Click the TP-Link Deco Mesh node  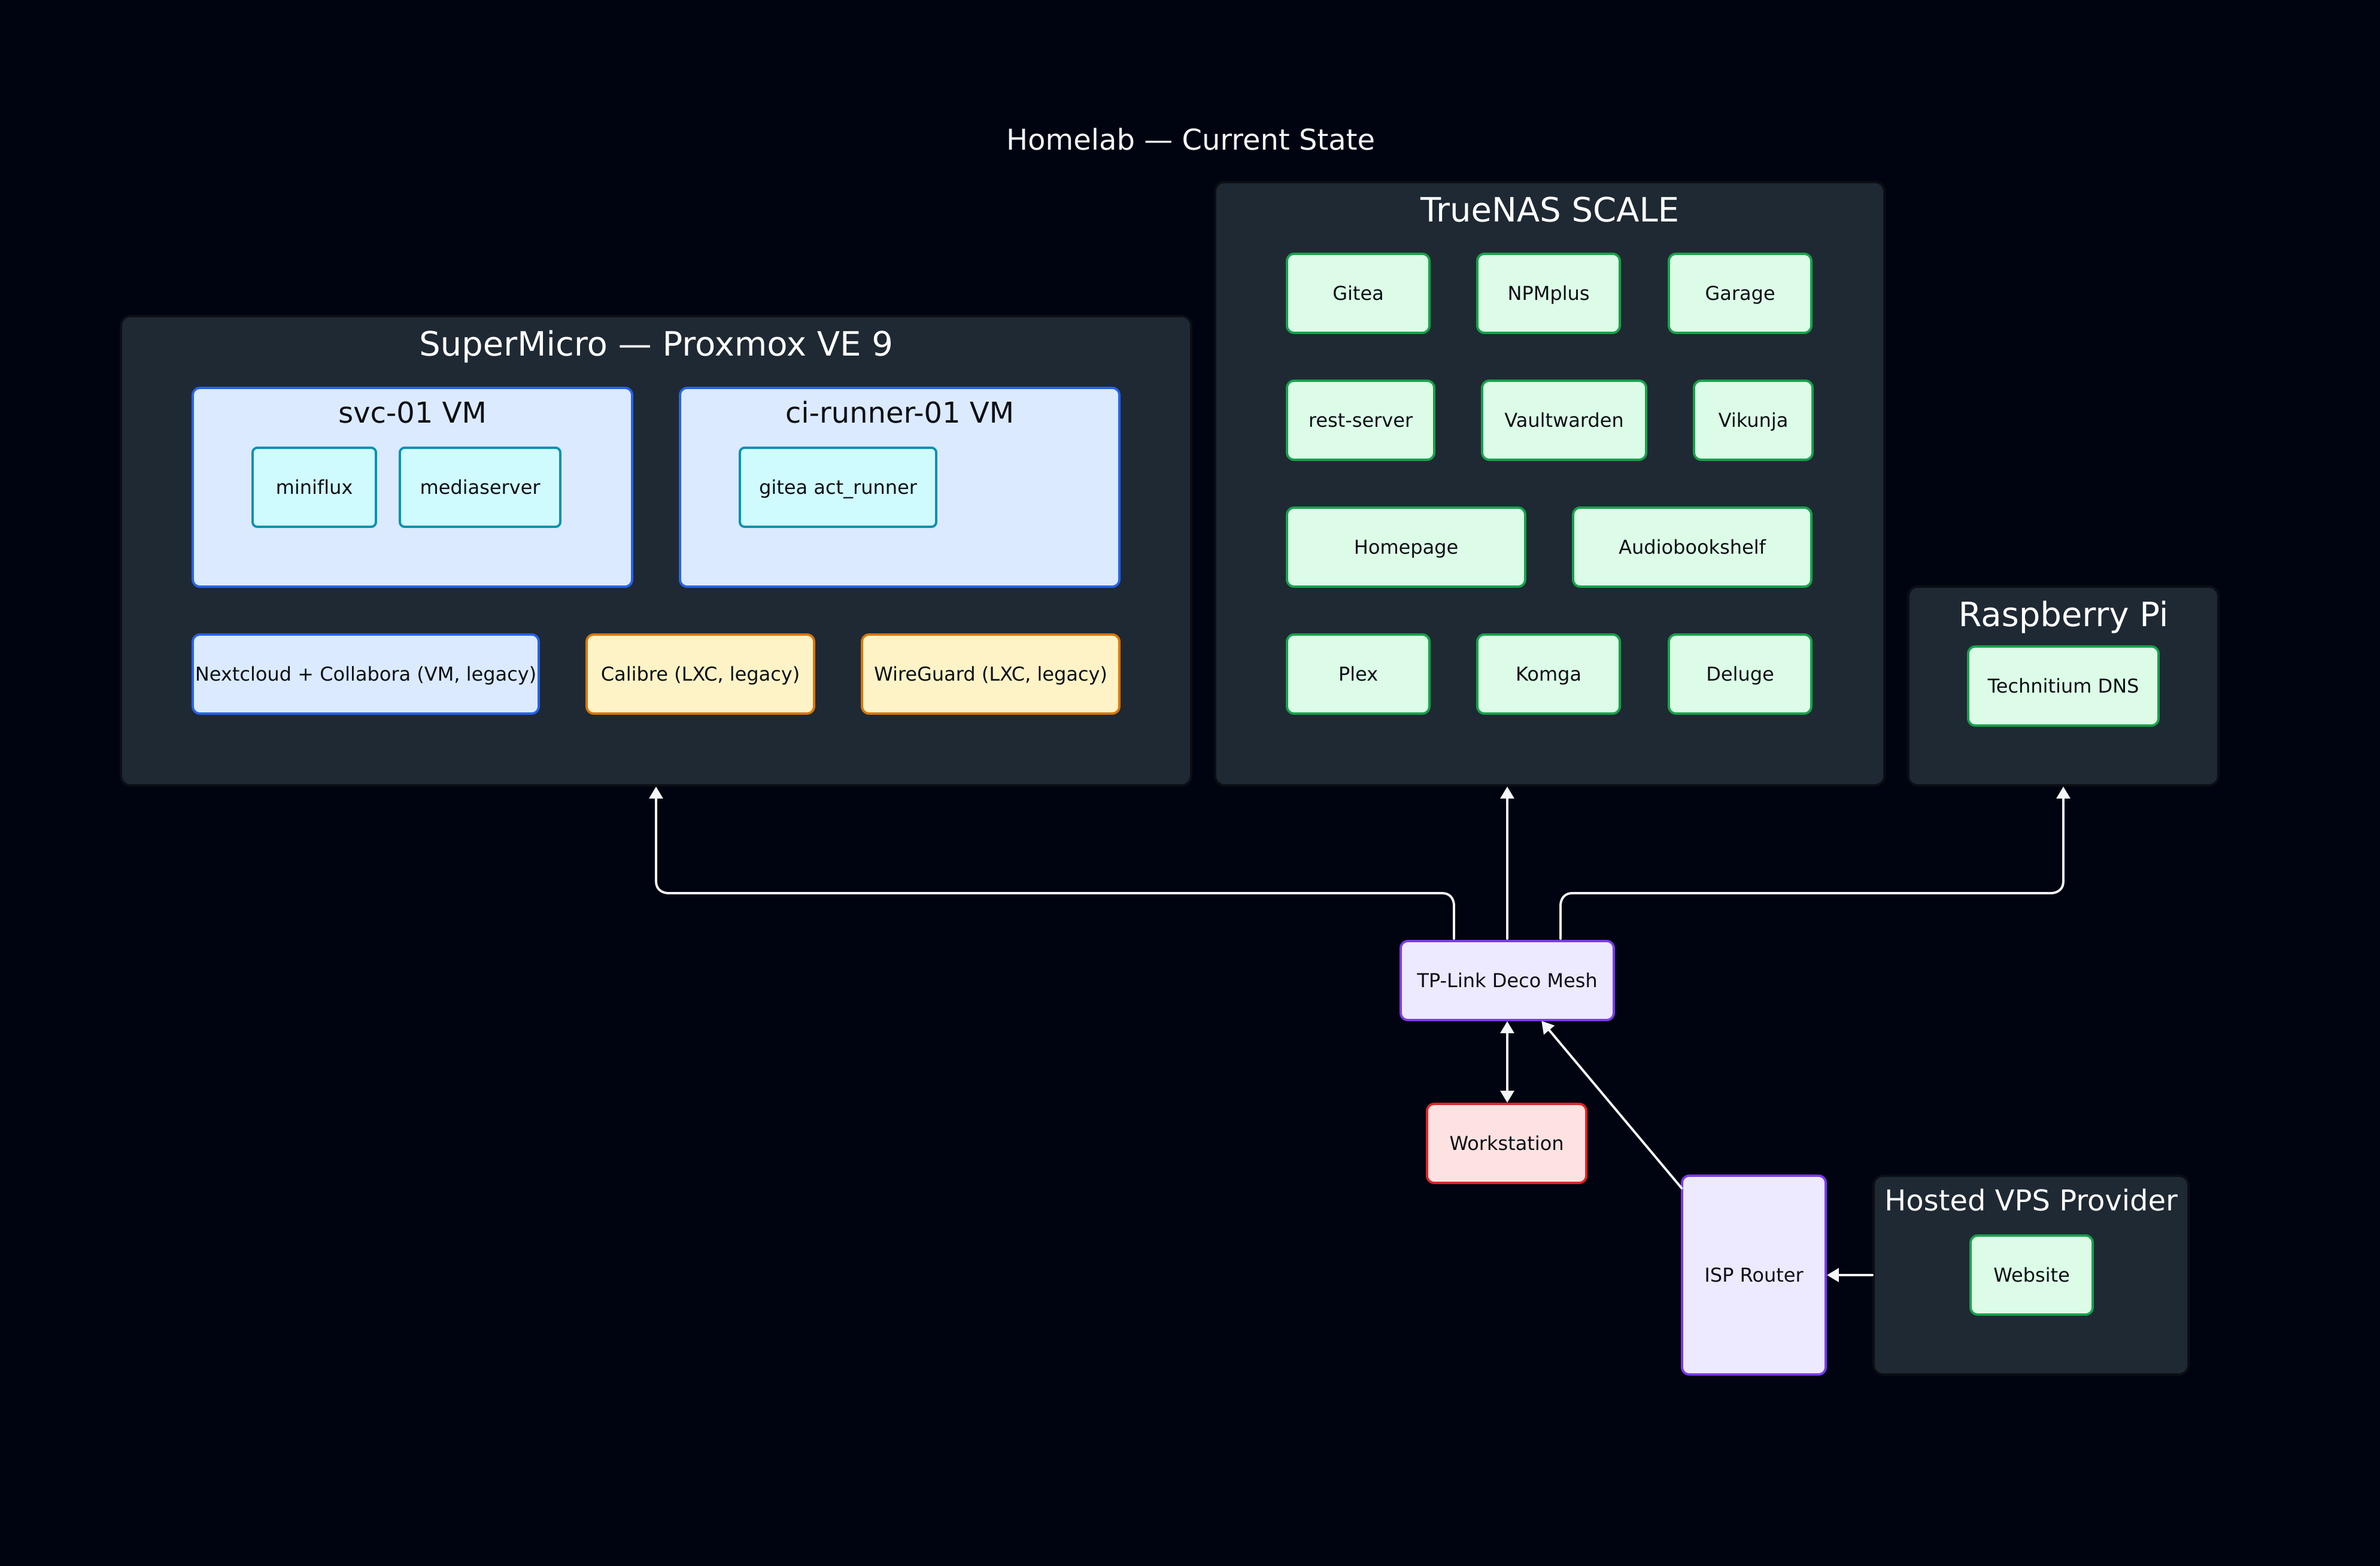(x=1507, y=981)
